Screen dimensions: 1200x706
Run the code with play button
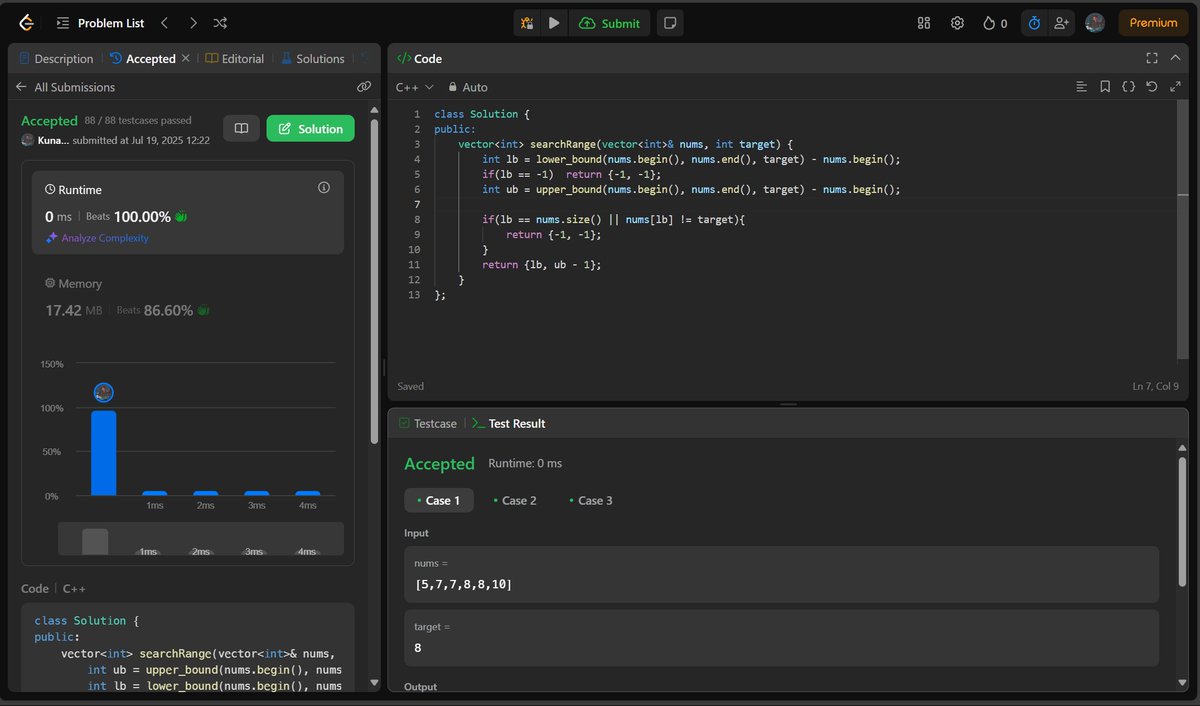[x=554, y=23]
